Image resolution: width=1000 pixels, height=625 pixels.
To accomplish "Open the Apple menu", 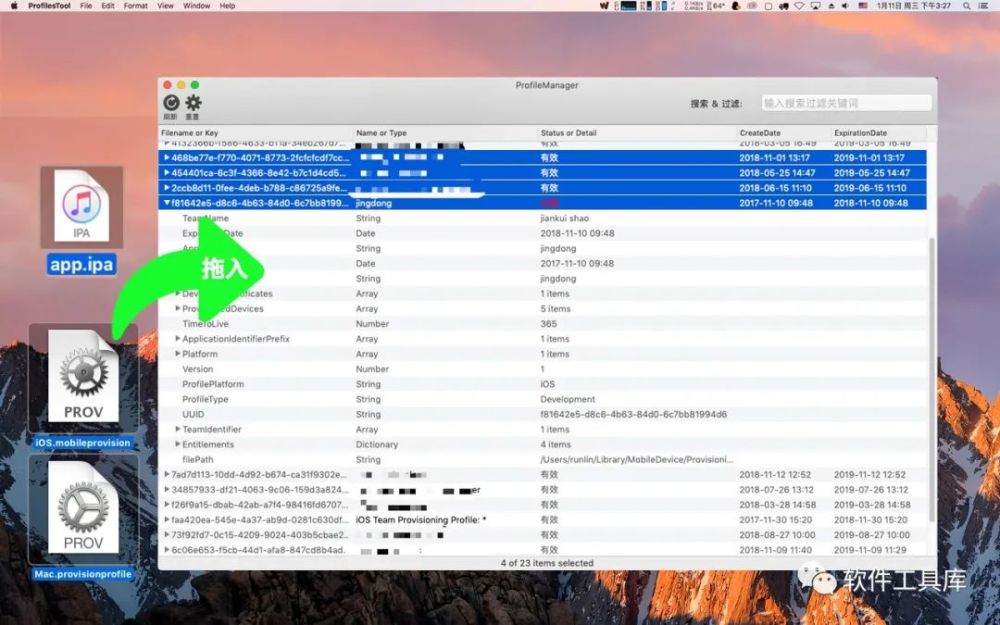I will 13,6.
